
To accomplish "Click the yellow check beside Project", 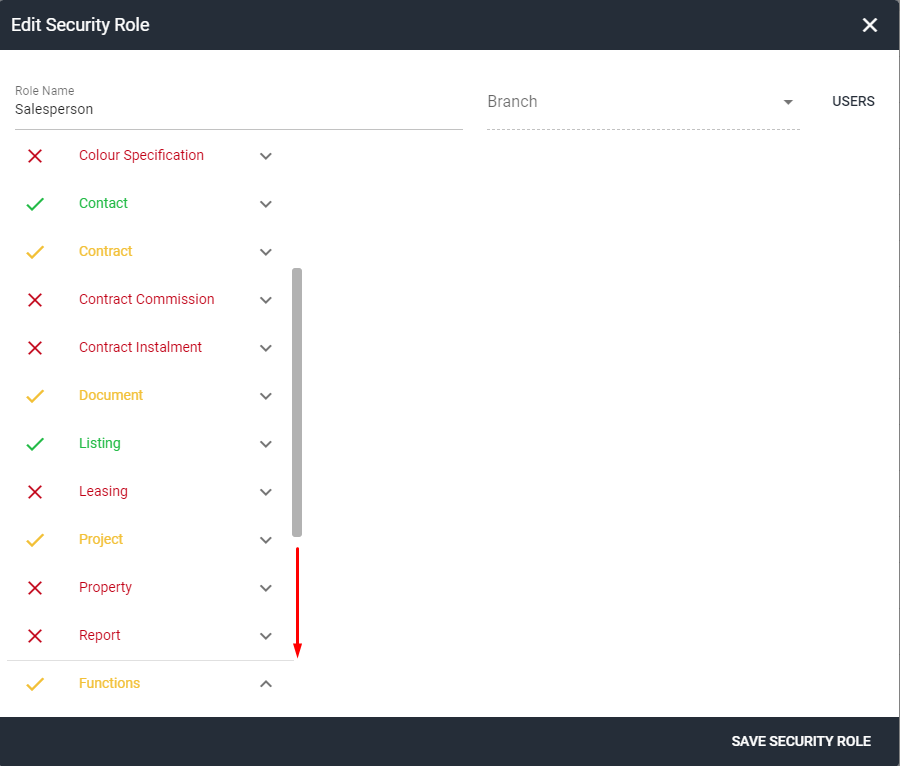I will pyautogui.click(x=36, y=540).
